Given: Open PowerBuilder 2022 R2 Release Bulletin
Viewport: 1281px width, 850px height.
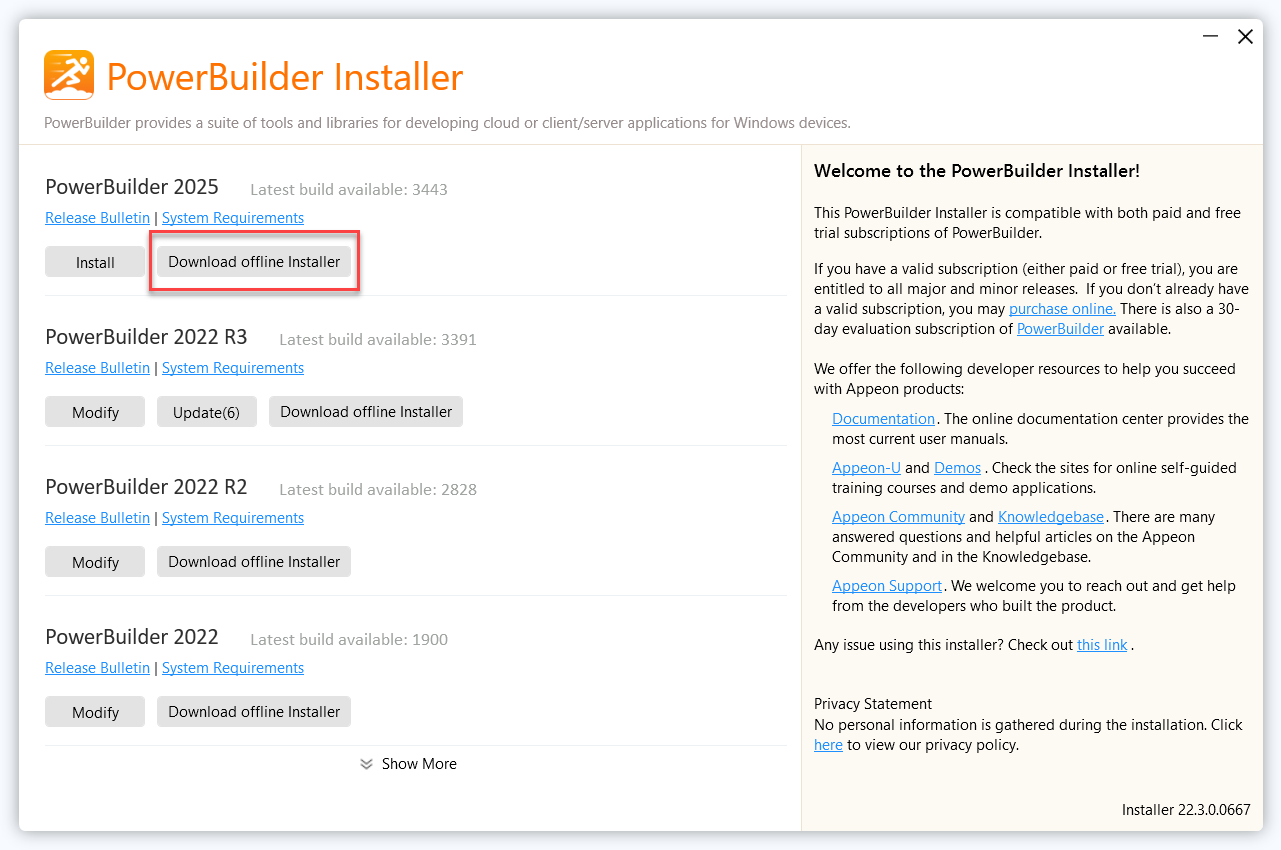Looking at the screenshot, I should (97, 518).
